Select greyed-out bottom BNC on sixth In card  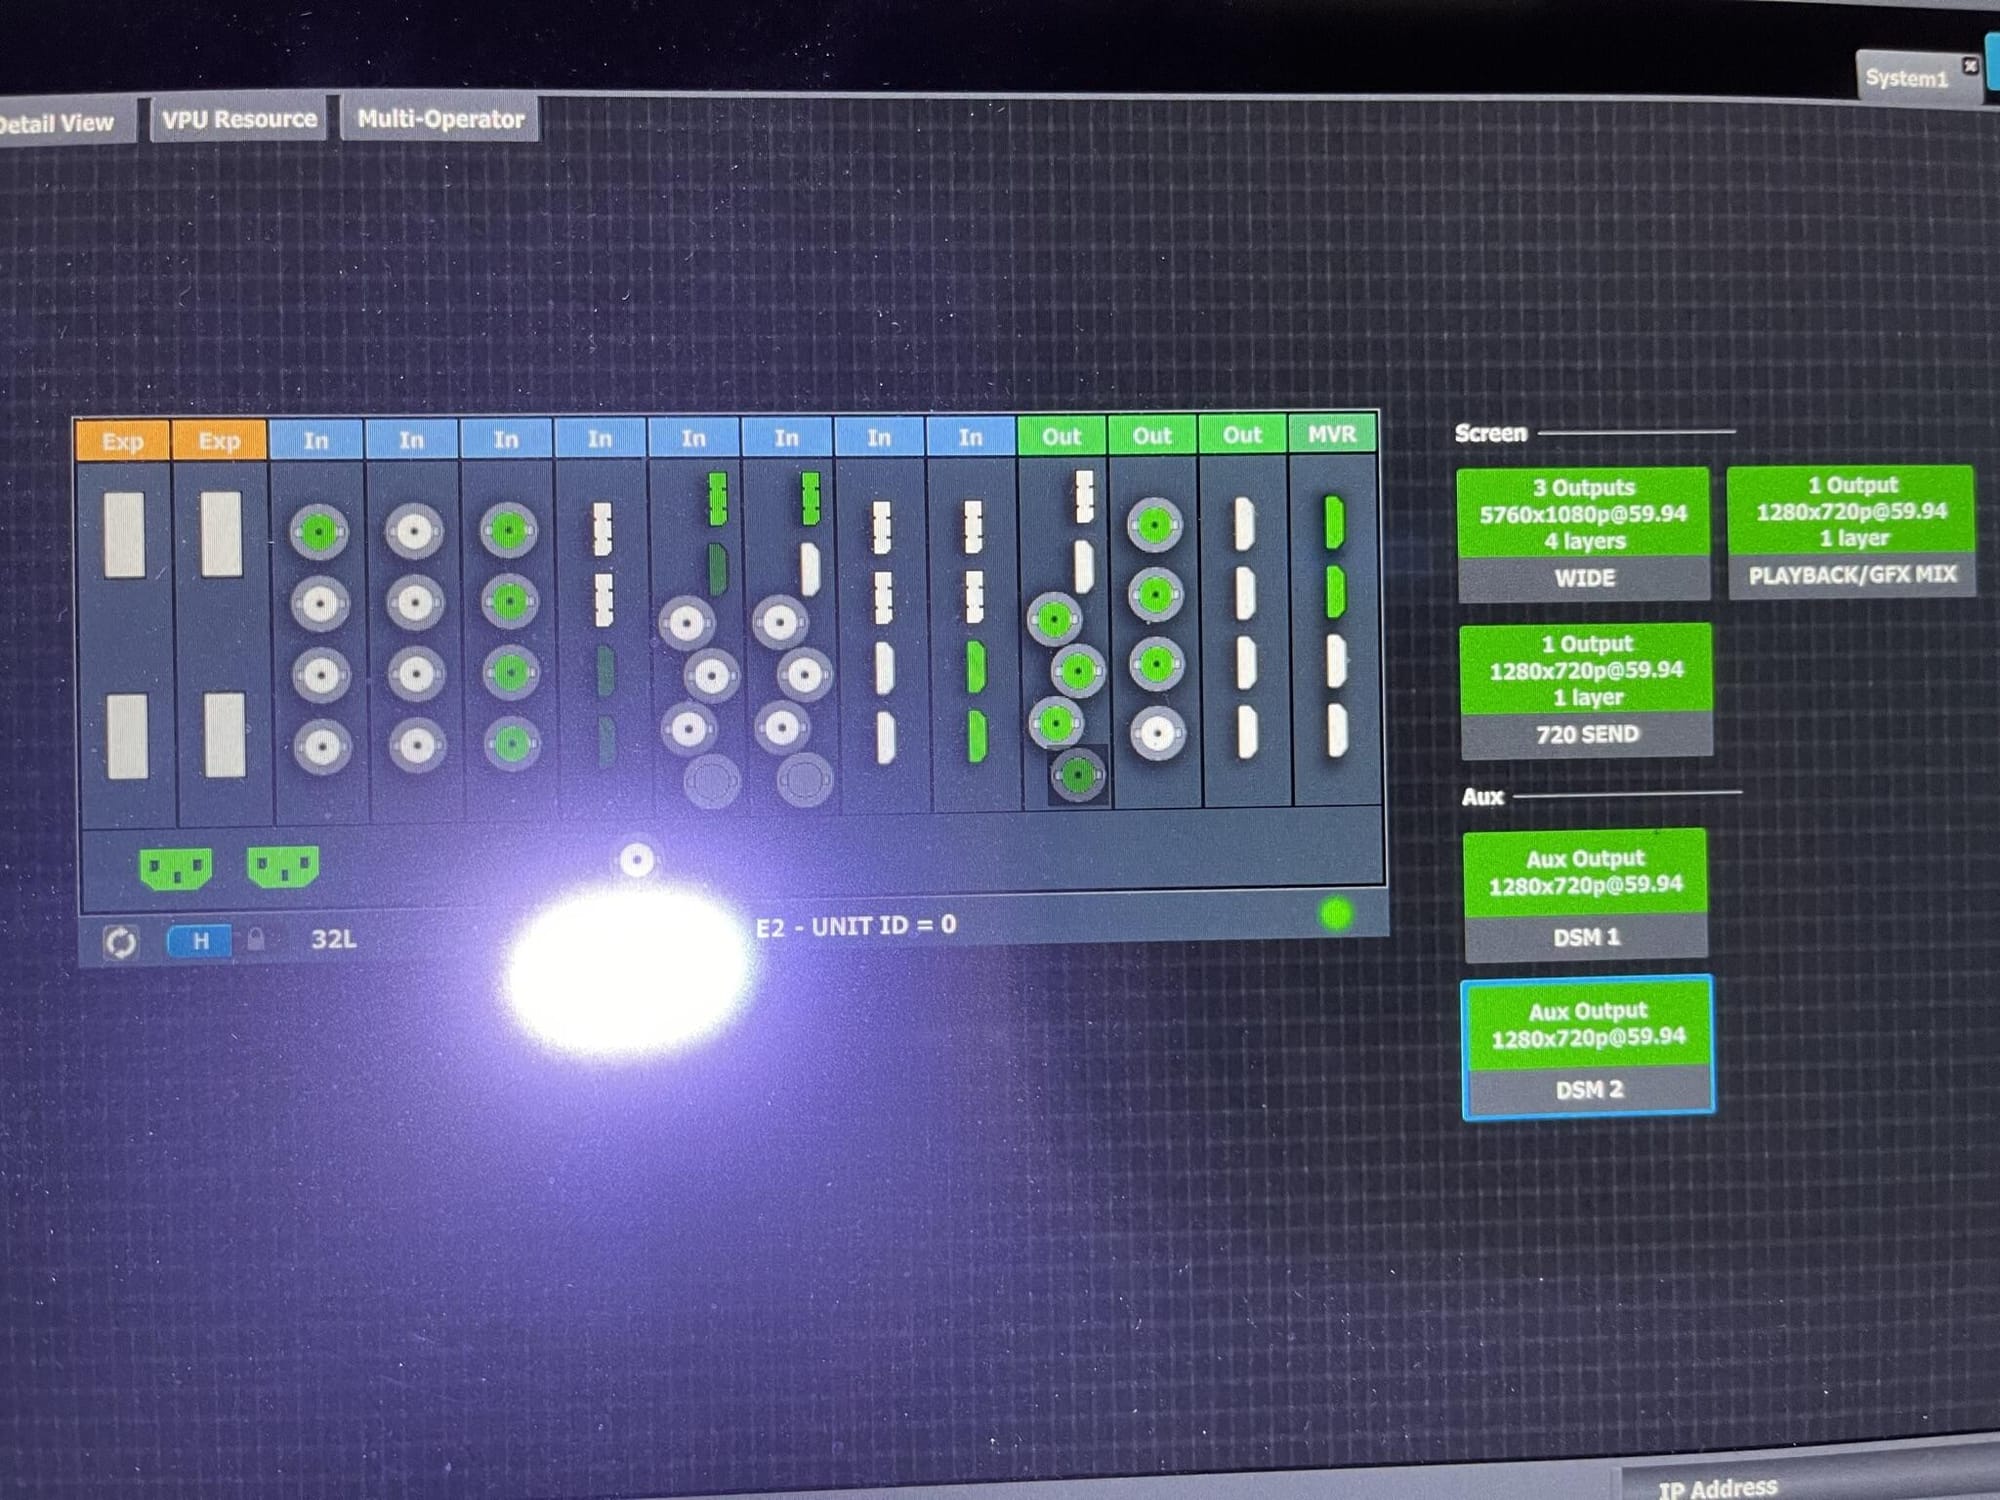[805, 779]
